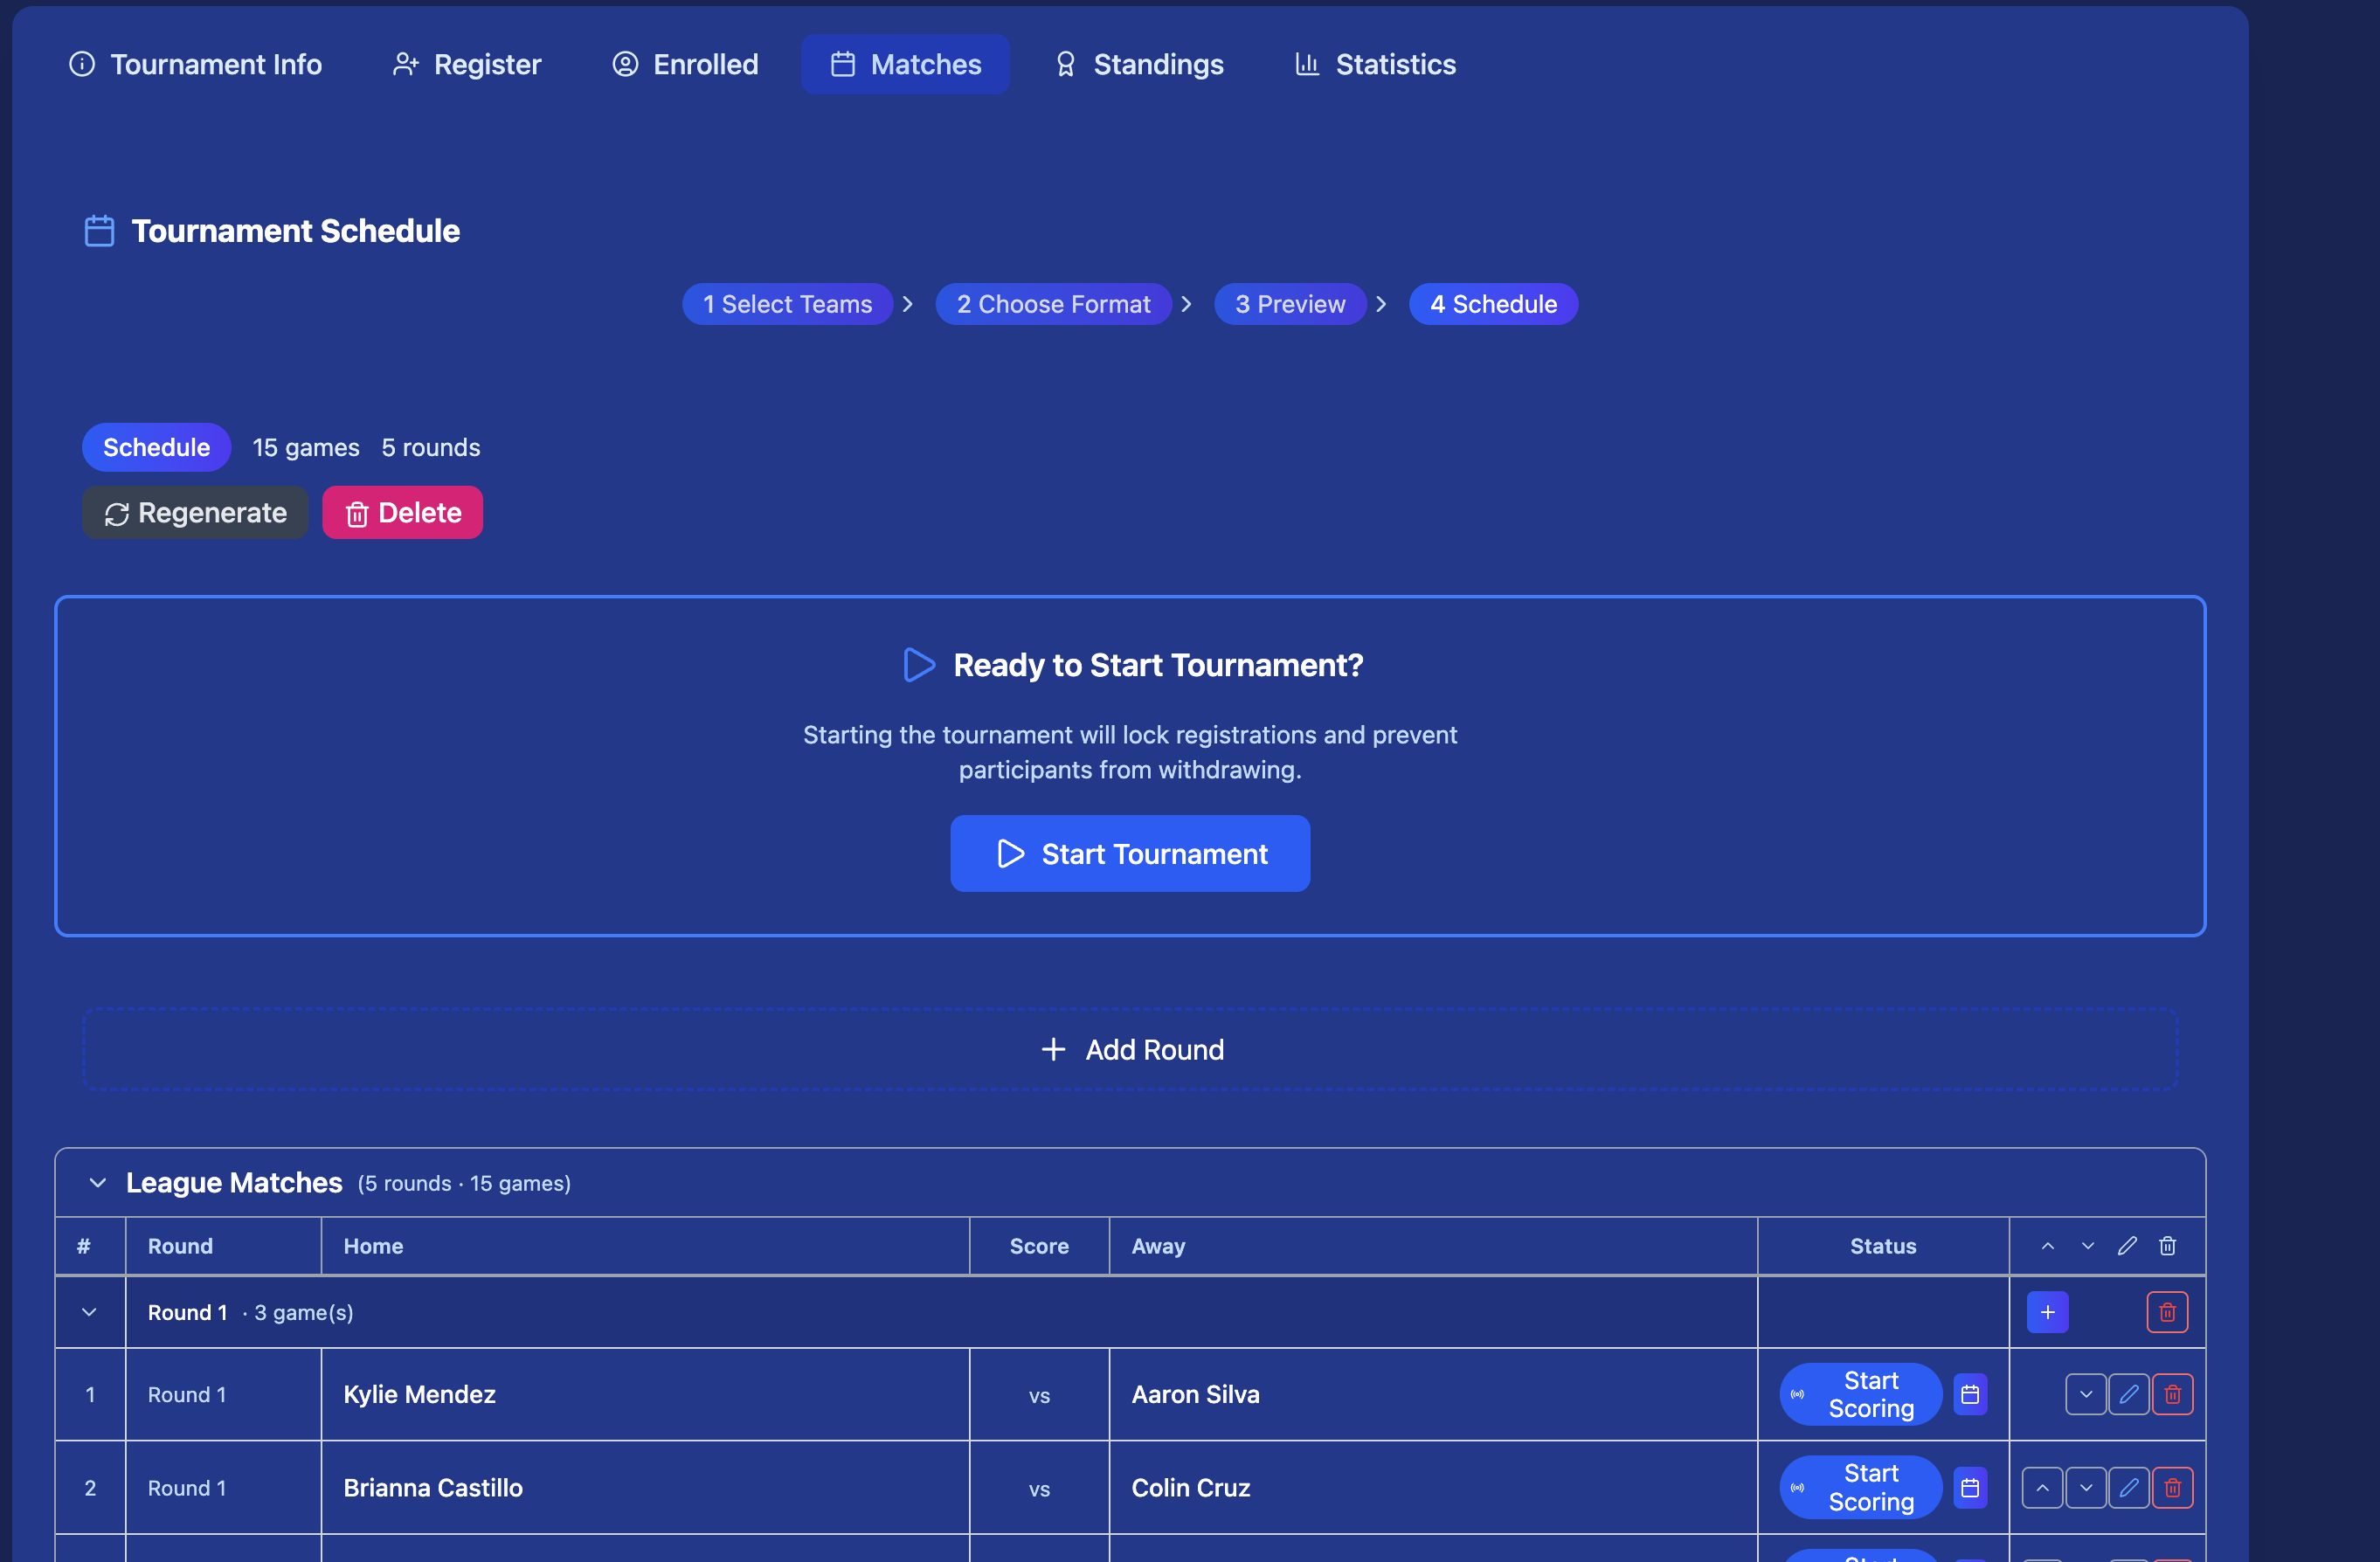Open step 3 Preview

pos(1290,304)
